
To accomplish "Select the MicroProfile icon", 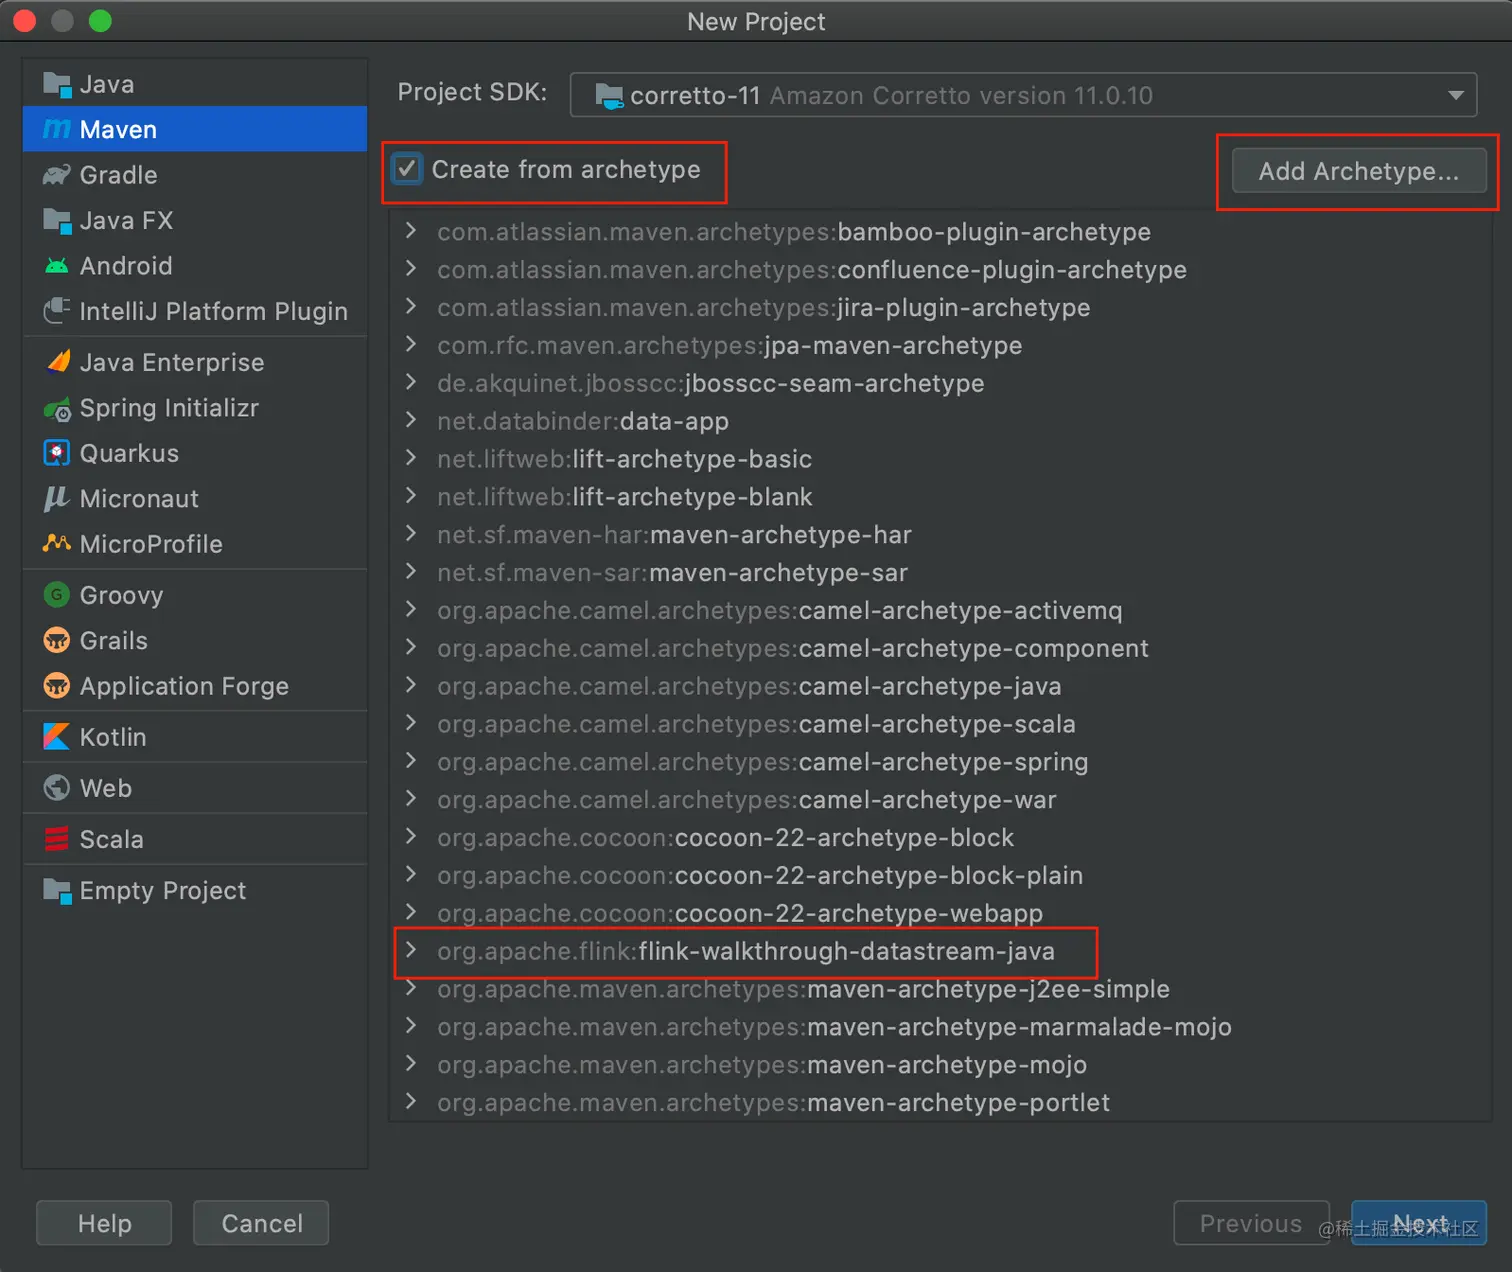I will tap(57, 543).
